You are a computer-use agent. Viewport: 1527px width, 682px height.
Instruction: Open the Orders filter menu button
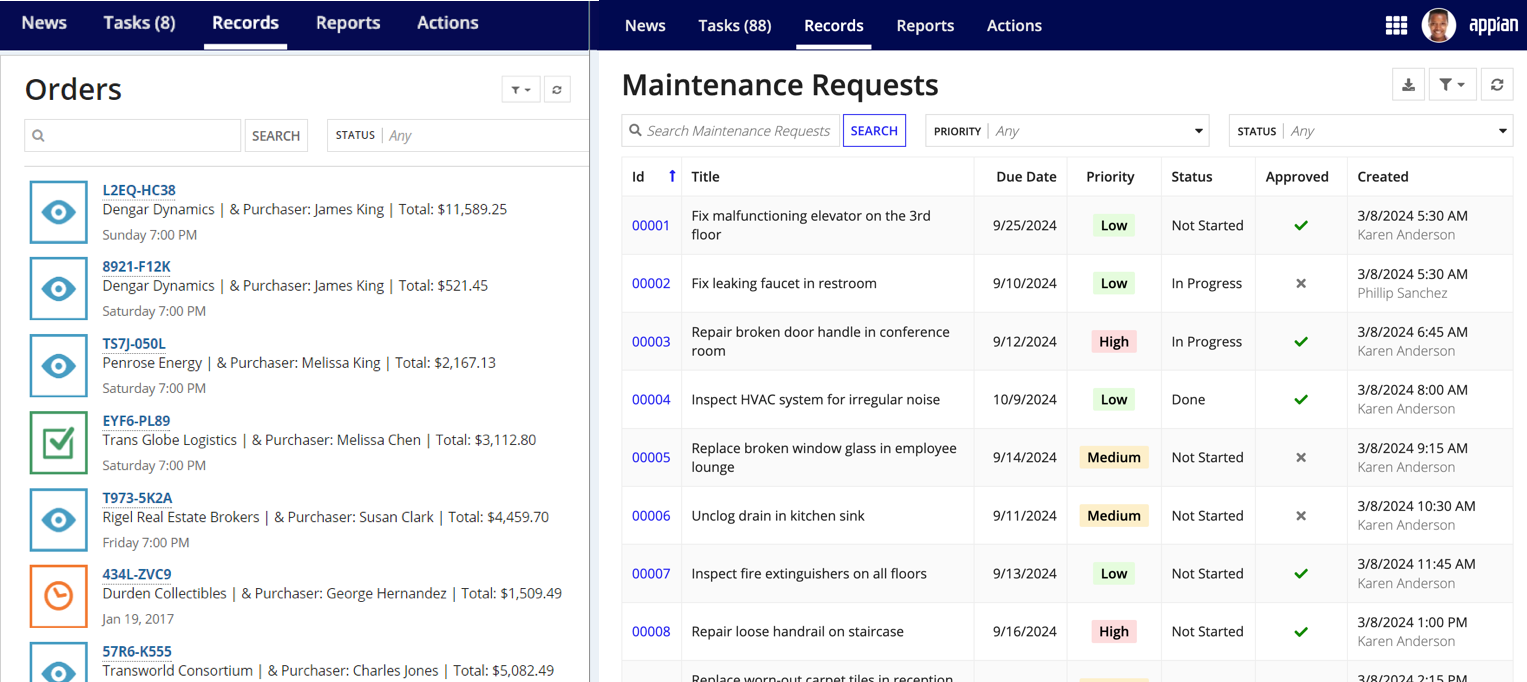click(x=521, y=90)
